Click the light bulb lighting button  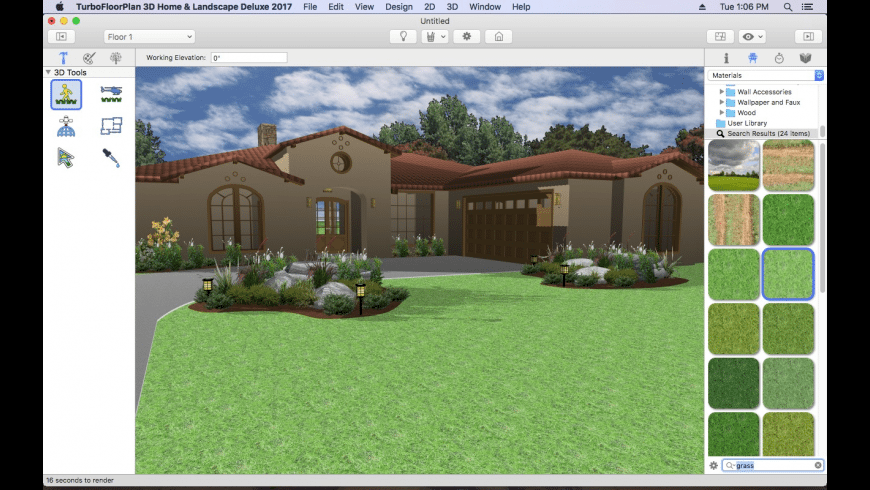[403, 37]
